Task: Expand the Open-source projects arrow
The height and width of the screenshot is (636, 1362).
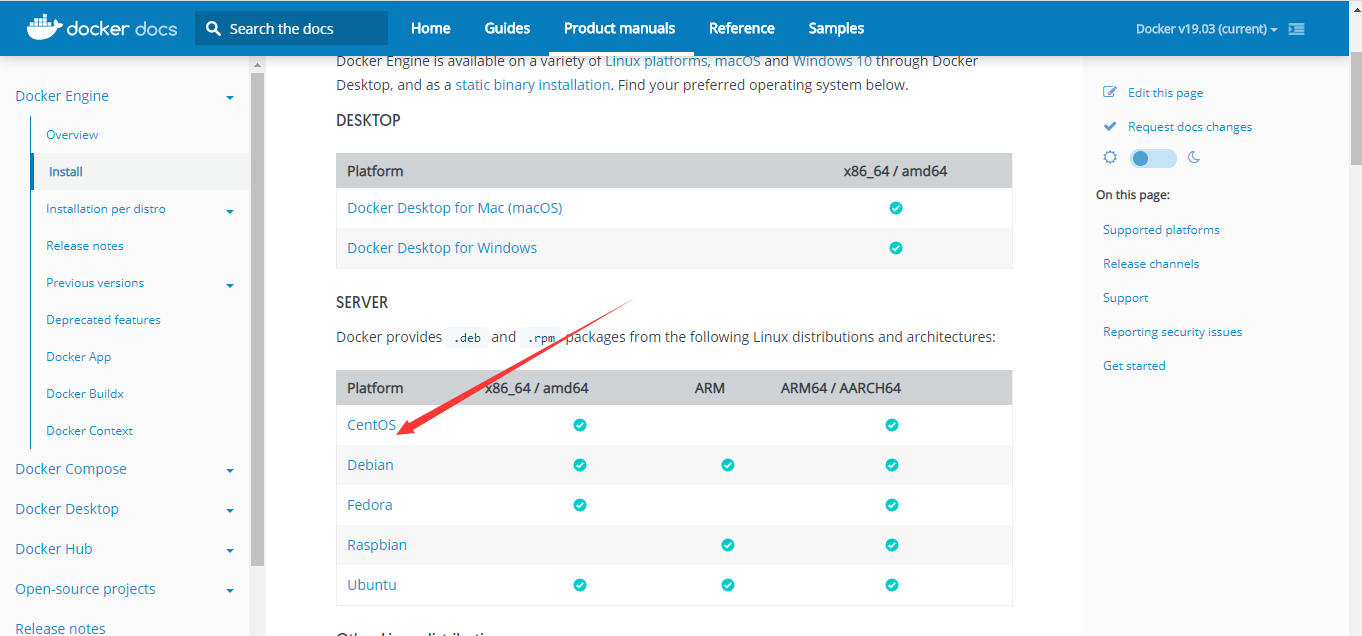Action: coord(230,591)
